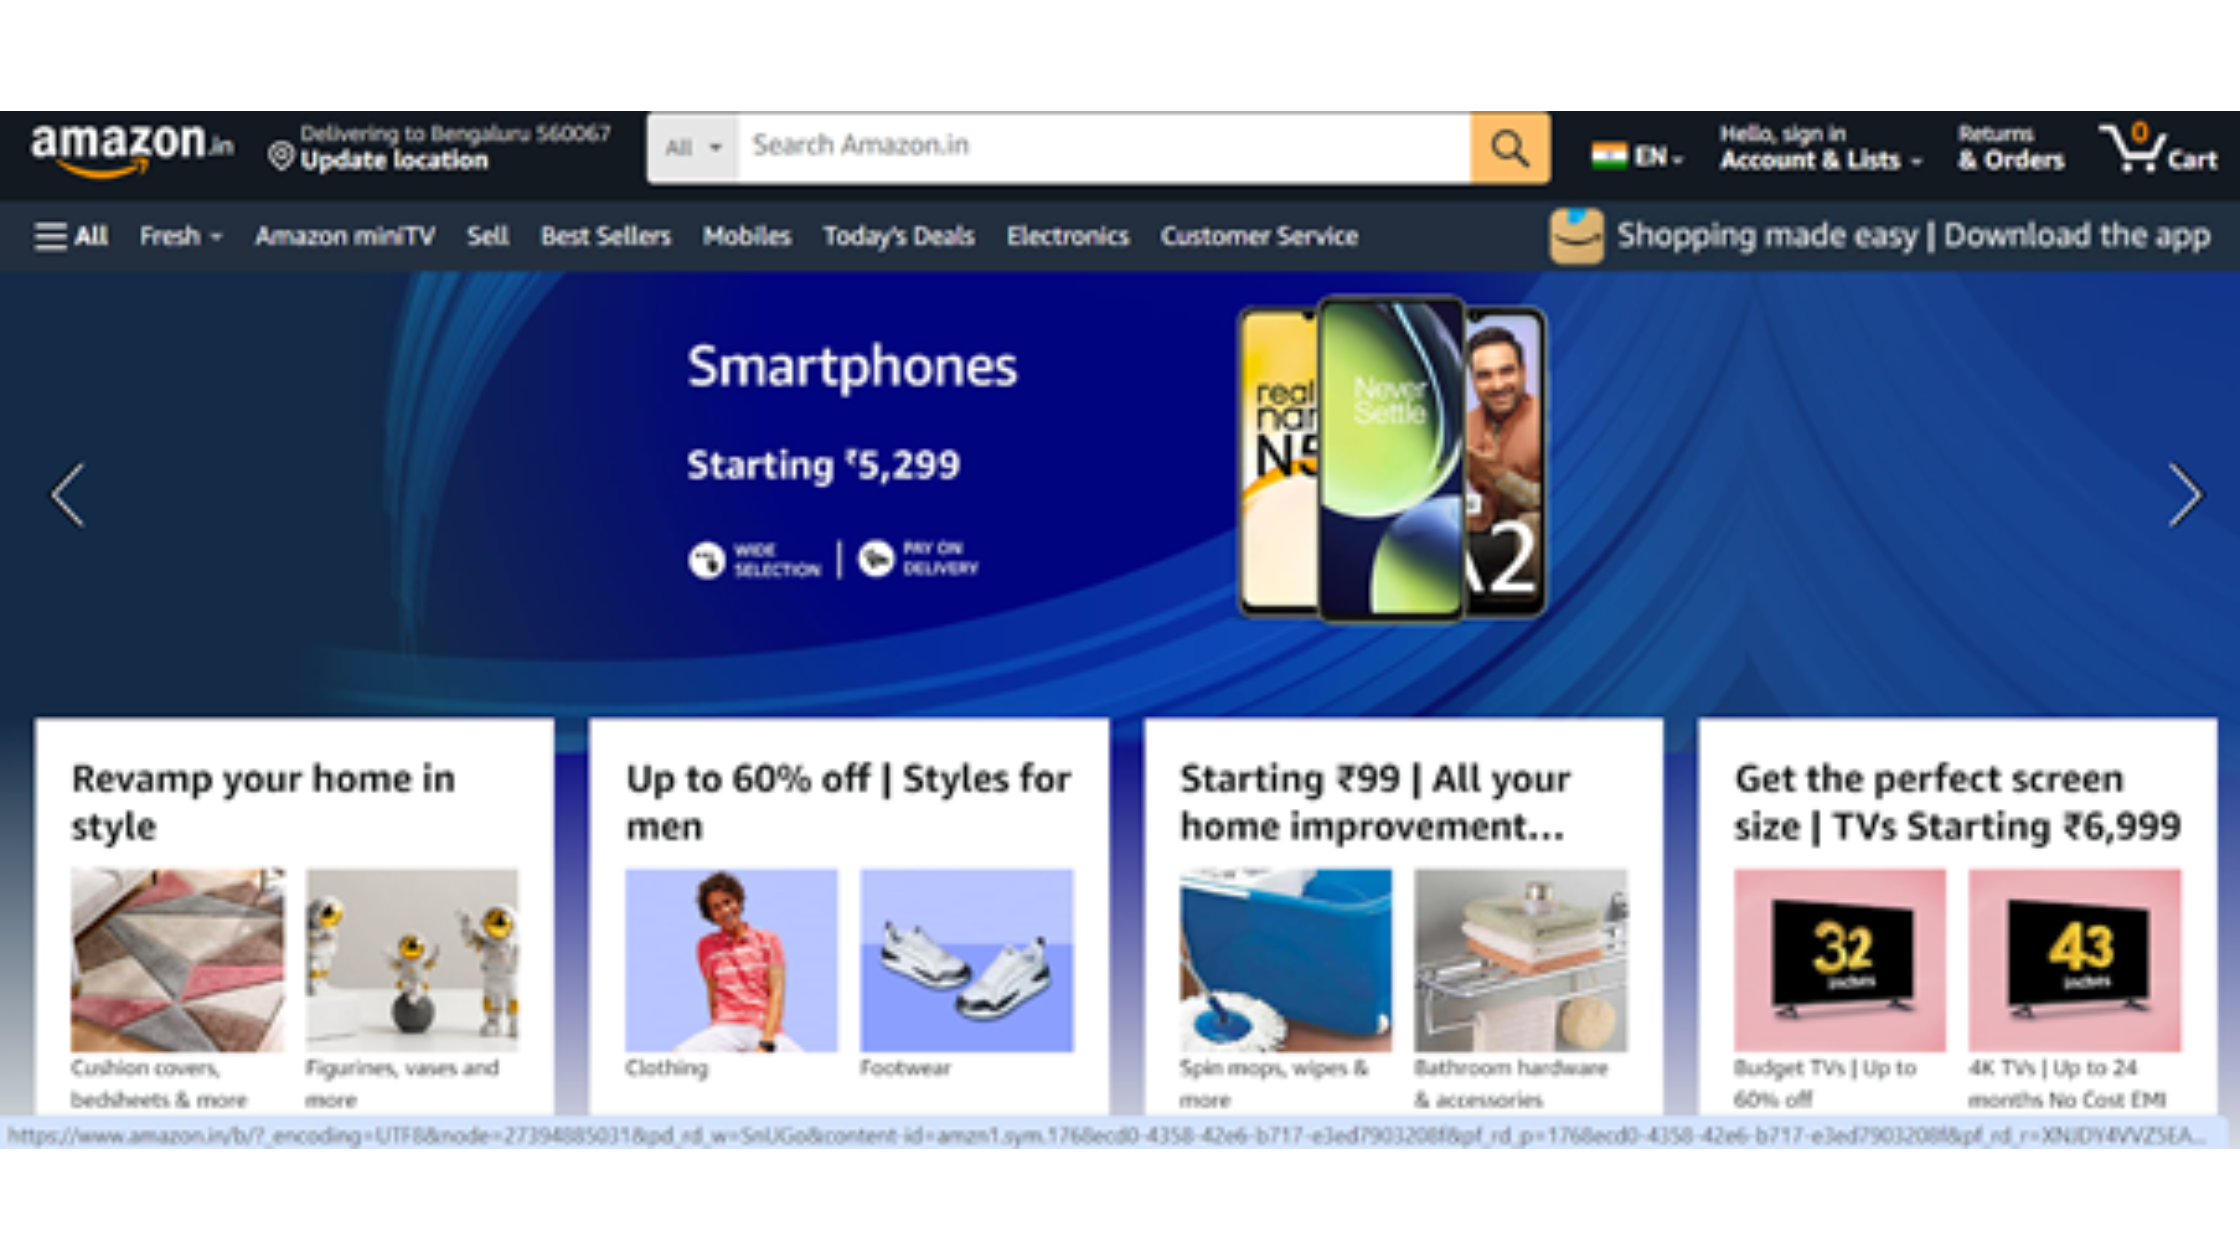Select Today's Deals menu item

tap(898, 236)
